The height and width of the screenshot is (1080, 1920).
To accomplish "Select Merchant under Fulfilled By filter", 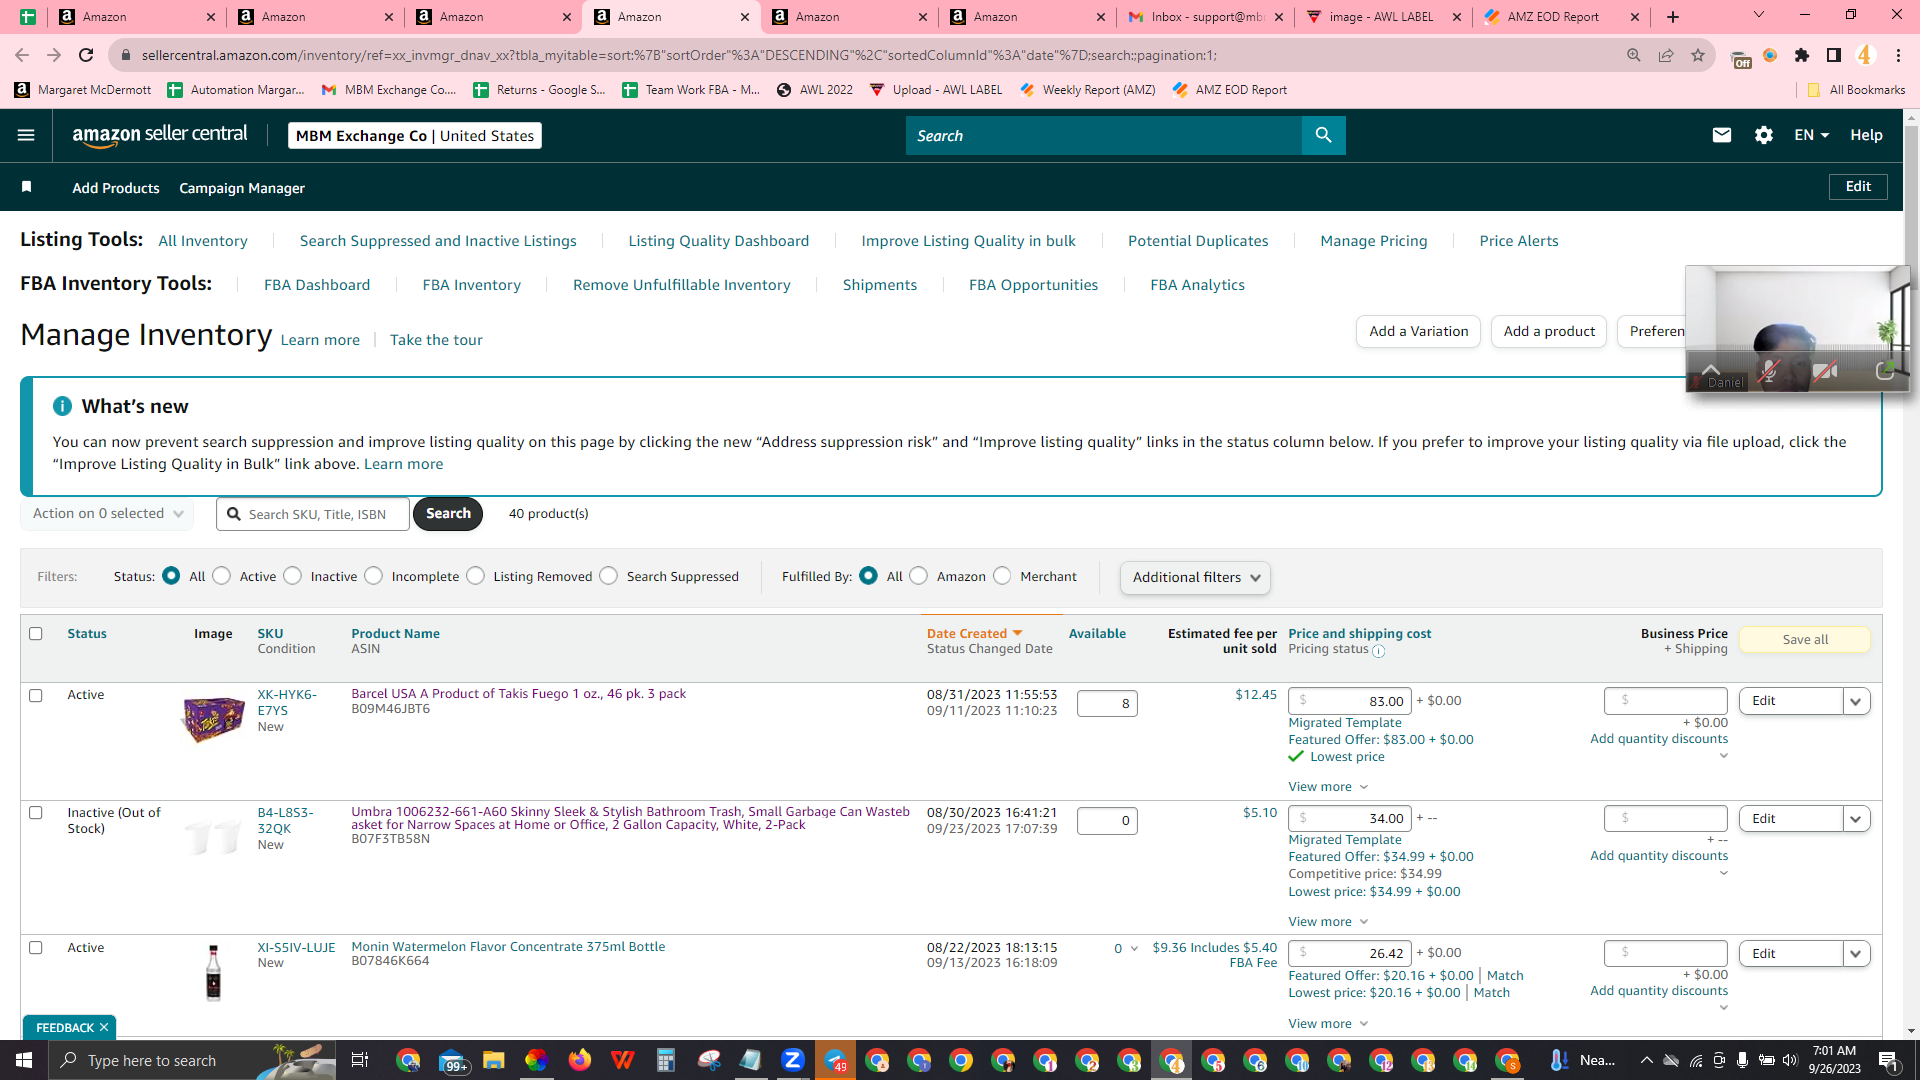I will 1003,576.
